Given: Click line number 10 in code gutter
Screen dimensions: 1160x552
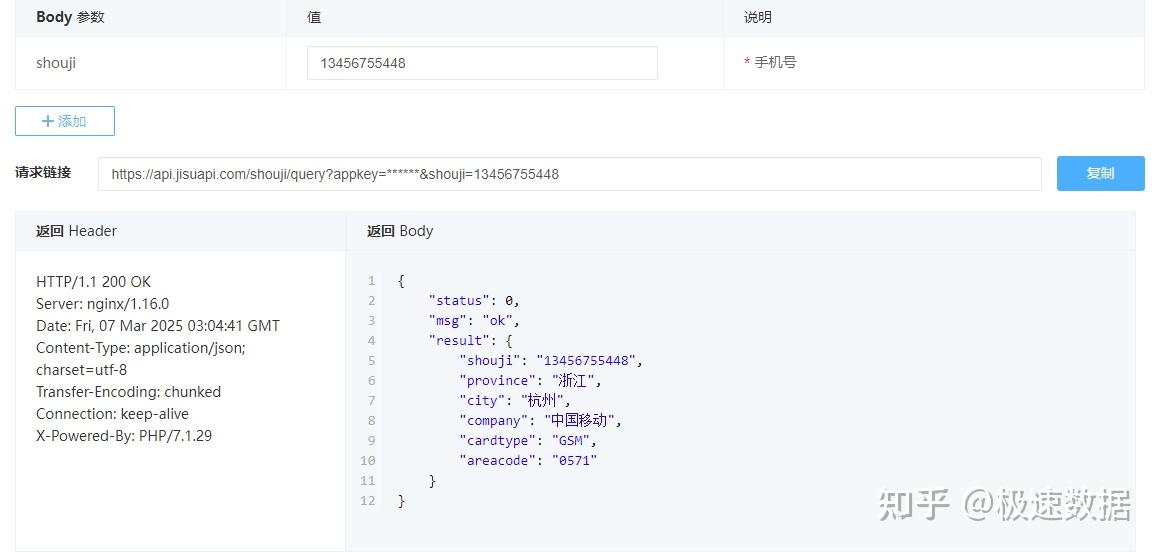Looking at the screenshot, I should click(367, 461).
